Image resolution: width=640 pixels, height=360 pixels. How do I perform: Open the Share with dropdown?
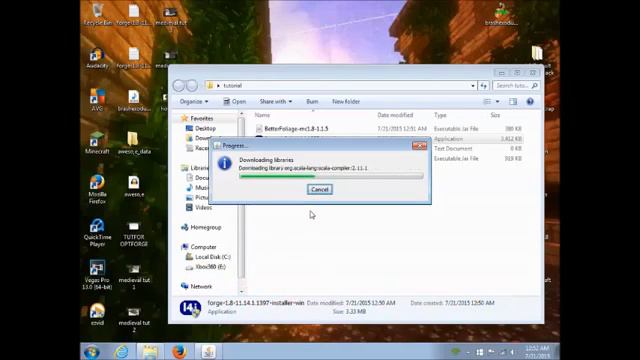[x=276, y=102]
